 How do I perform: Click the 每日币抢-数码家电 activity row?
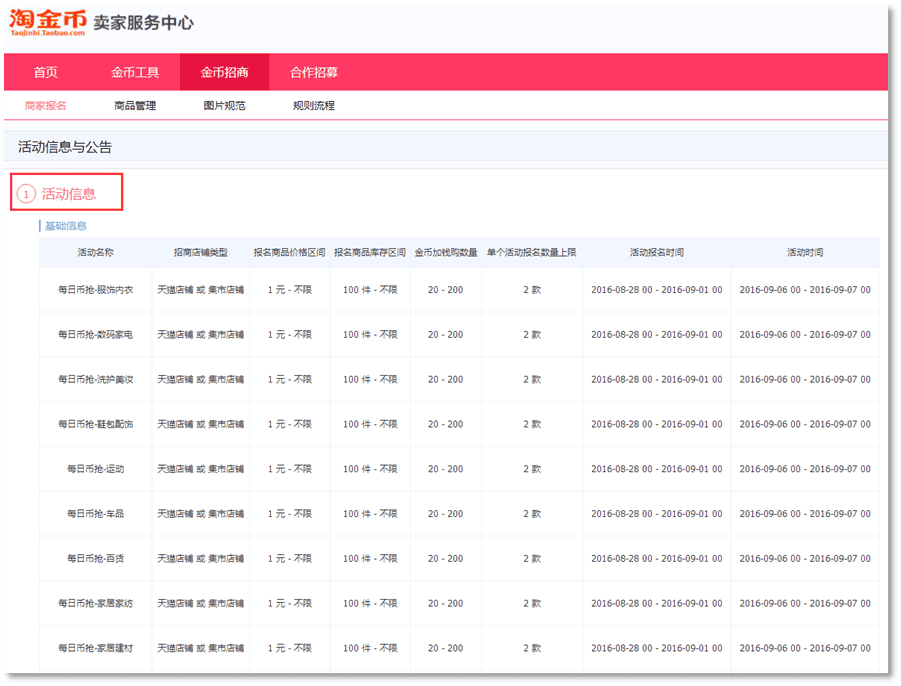click(x=95, y=334)
